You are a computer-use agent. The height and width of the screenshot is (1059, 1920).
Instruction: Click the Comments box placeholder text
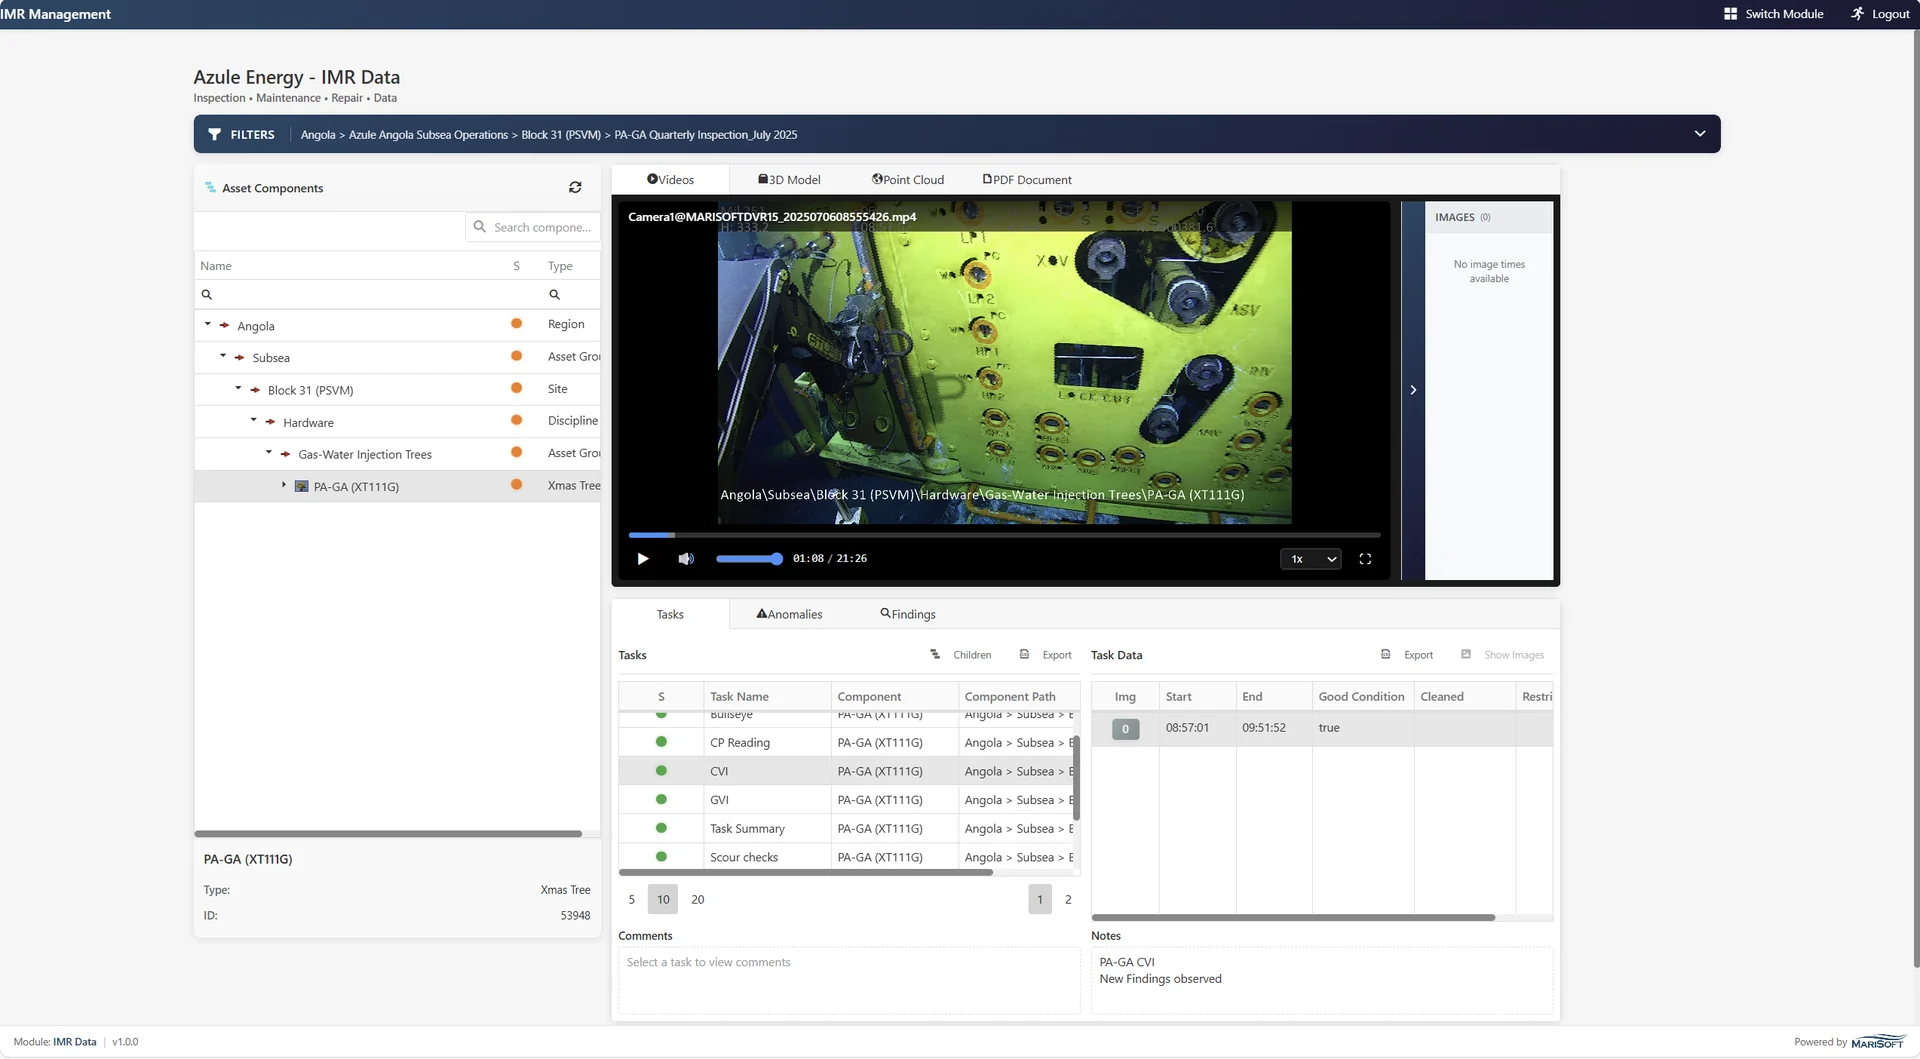[708, 962]
